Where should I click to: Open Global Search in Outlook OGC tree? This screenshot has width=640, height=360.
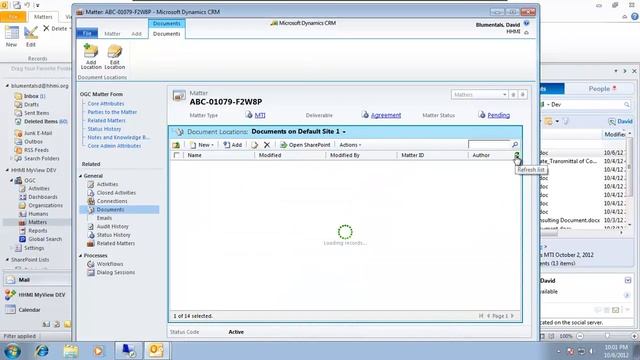(x=45, y=239)
